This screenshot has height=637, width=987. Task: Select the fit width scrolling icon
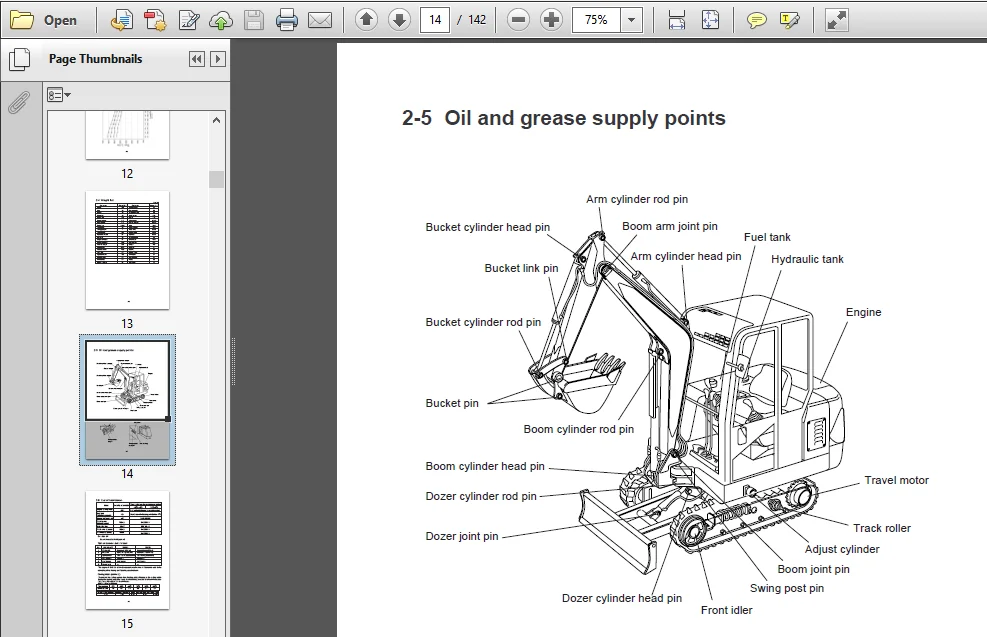677,20
